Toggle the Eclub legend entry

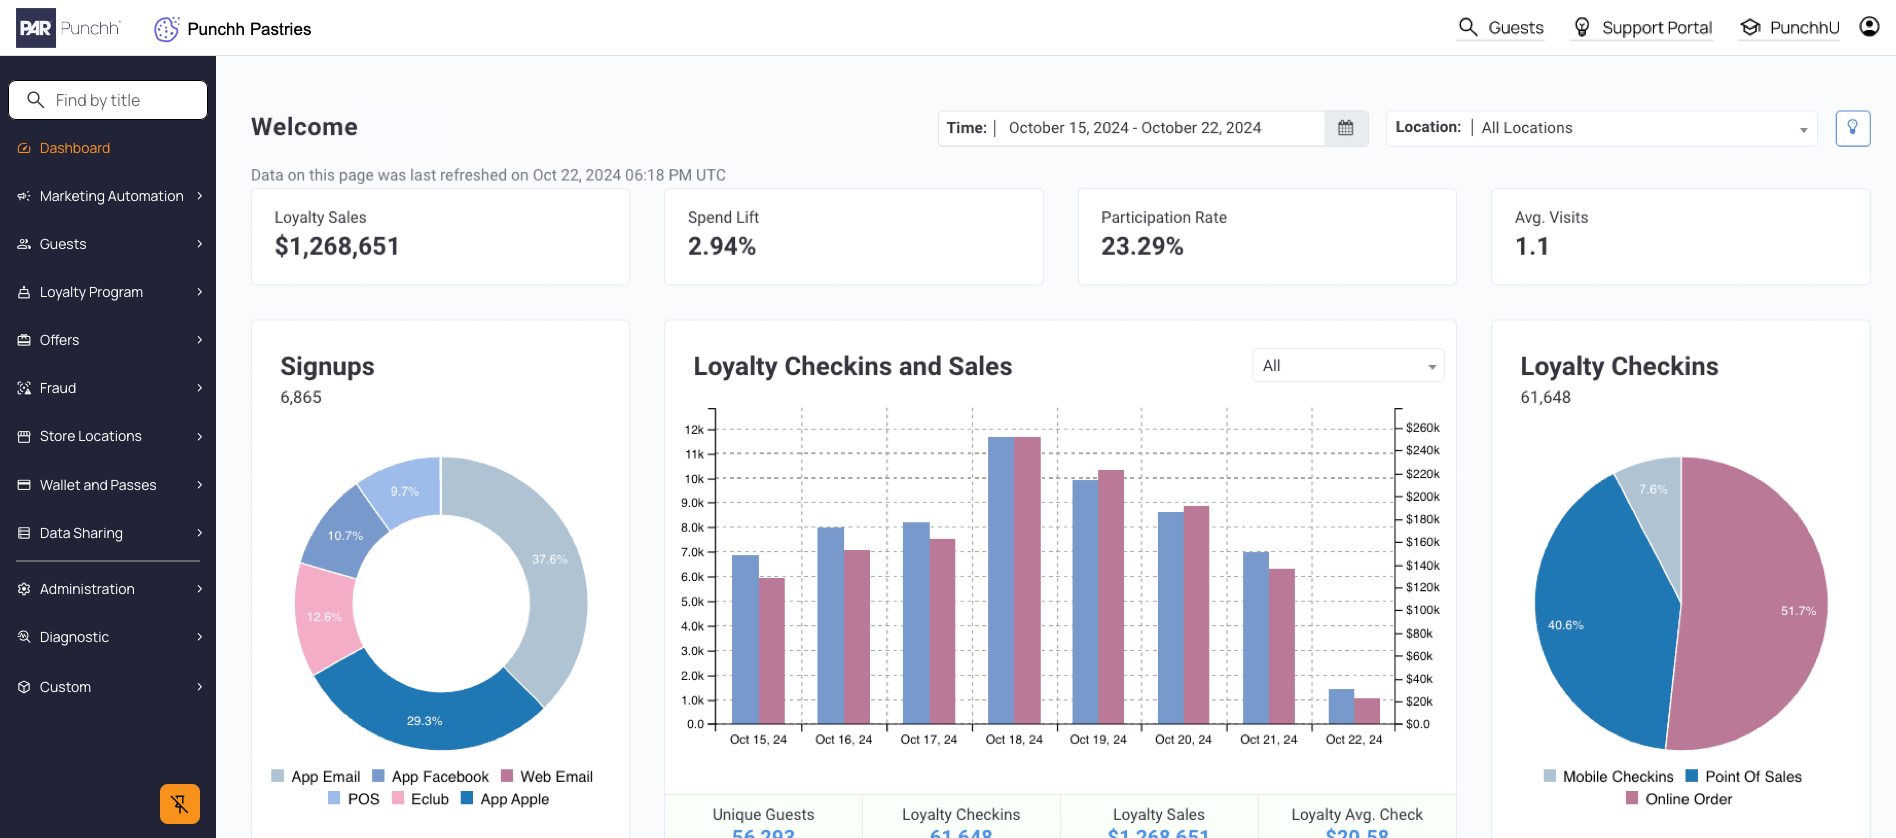tap(420, 799)
